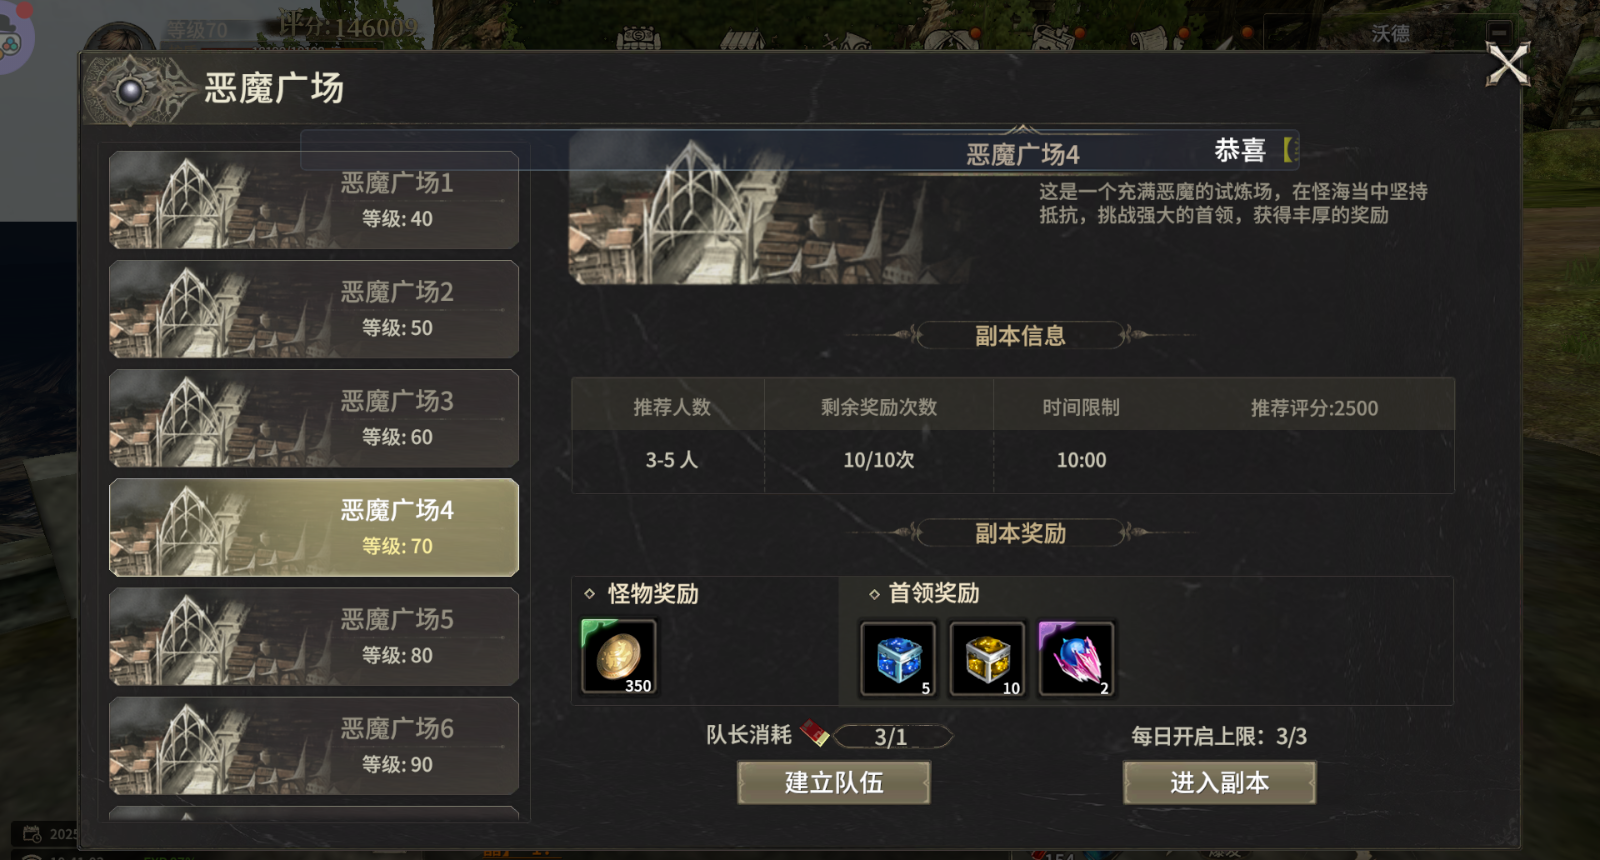Close the 恶魔广场 window with the X
Image resolution: width=1600 pixels, height=860 pixels.
1508,65
